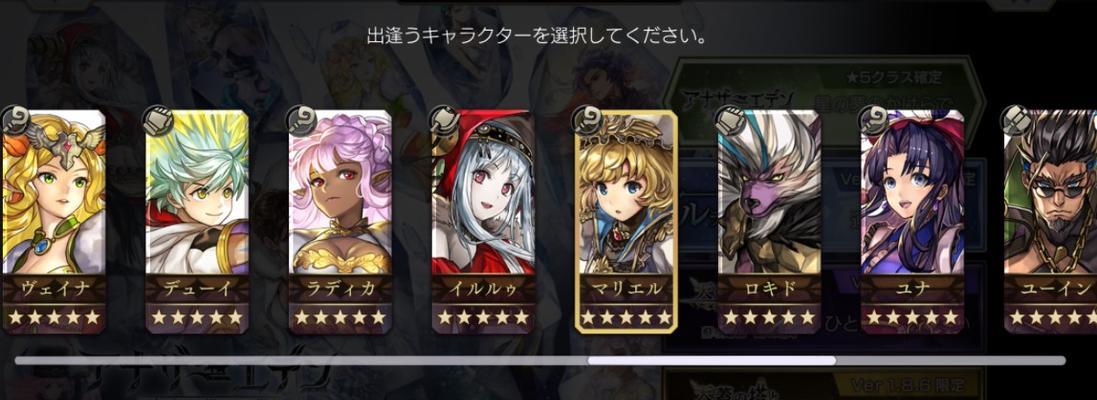Click the fist weapon icon on デューイ's card
The height and width of the screenshot is (400, 1097).
[158, 120]
